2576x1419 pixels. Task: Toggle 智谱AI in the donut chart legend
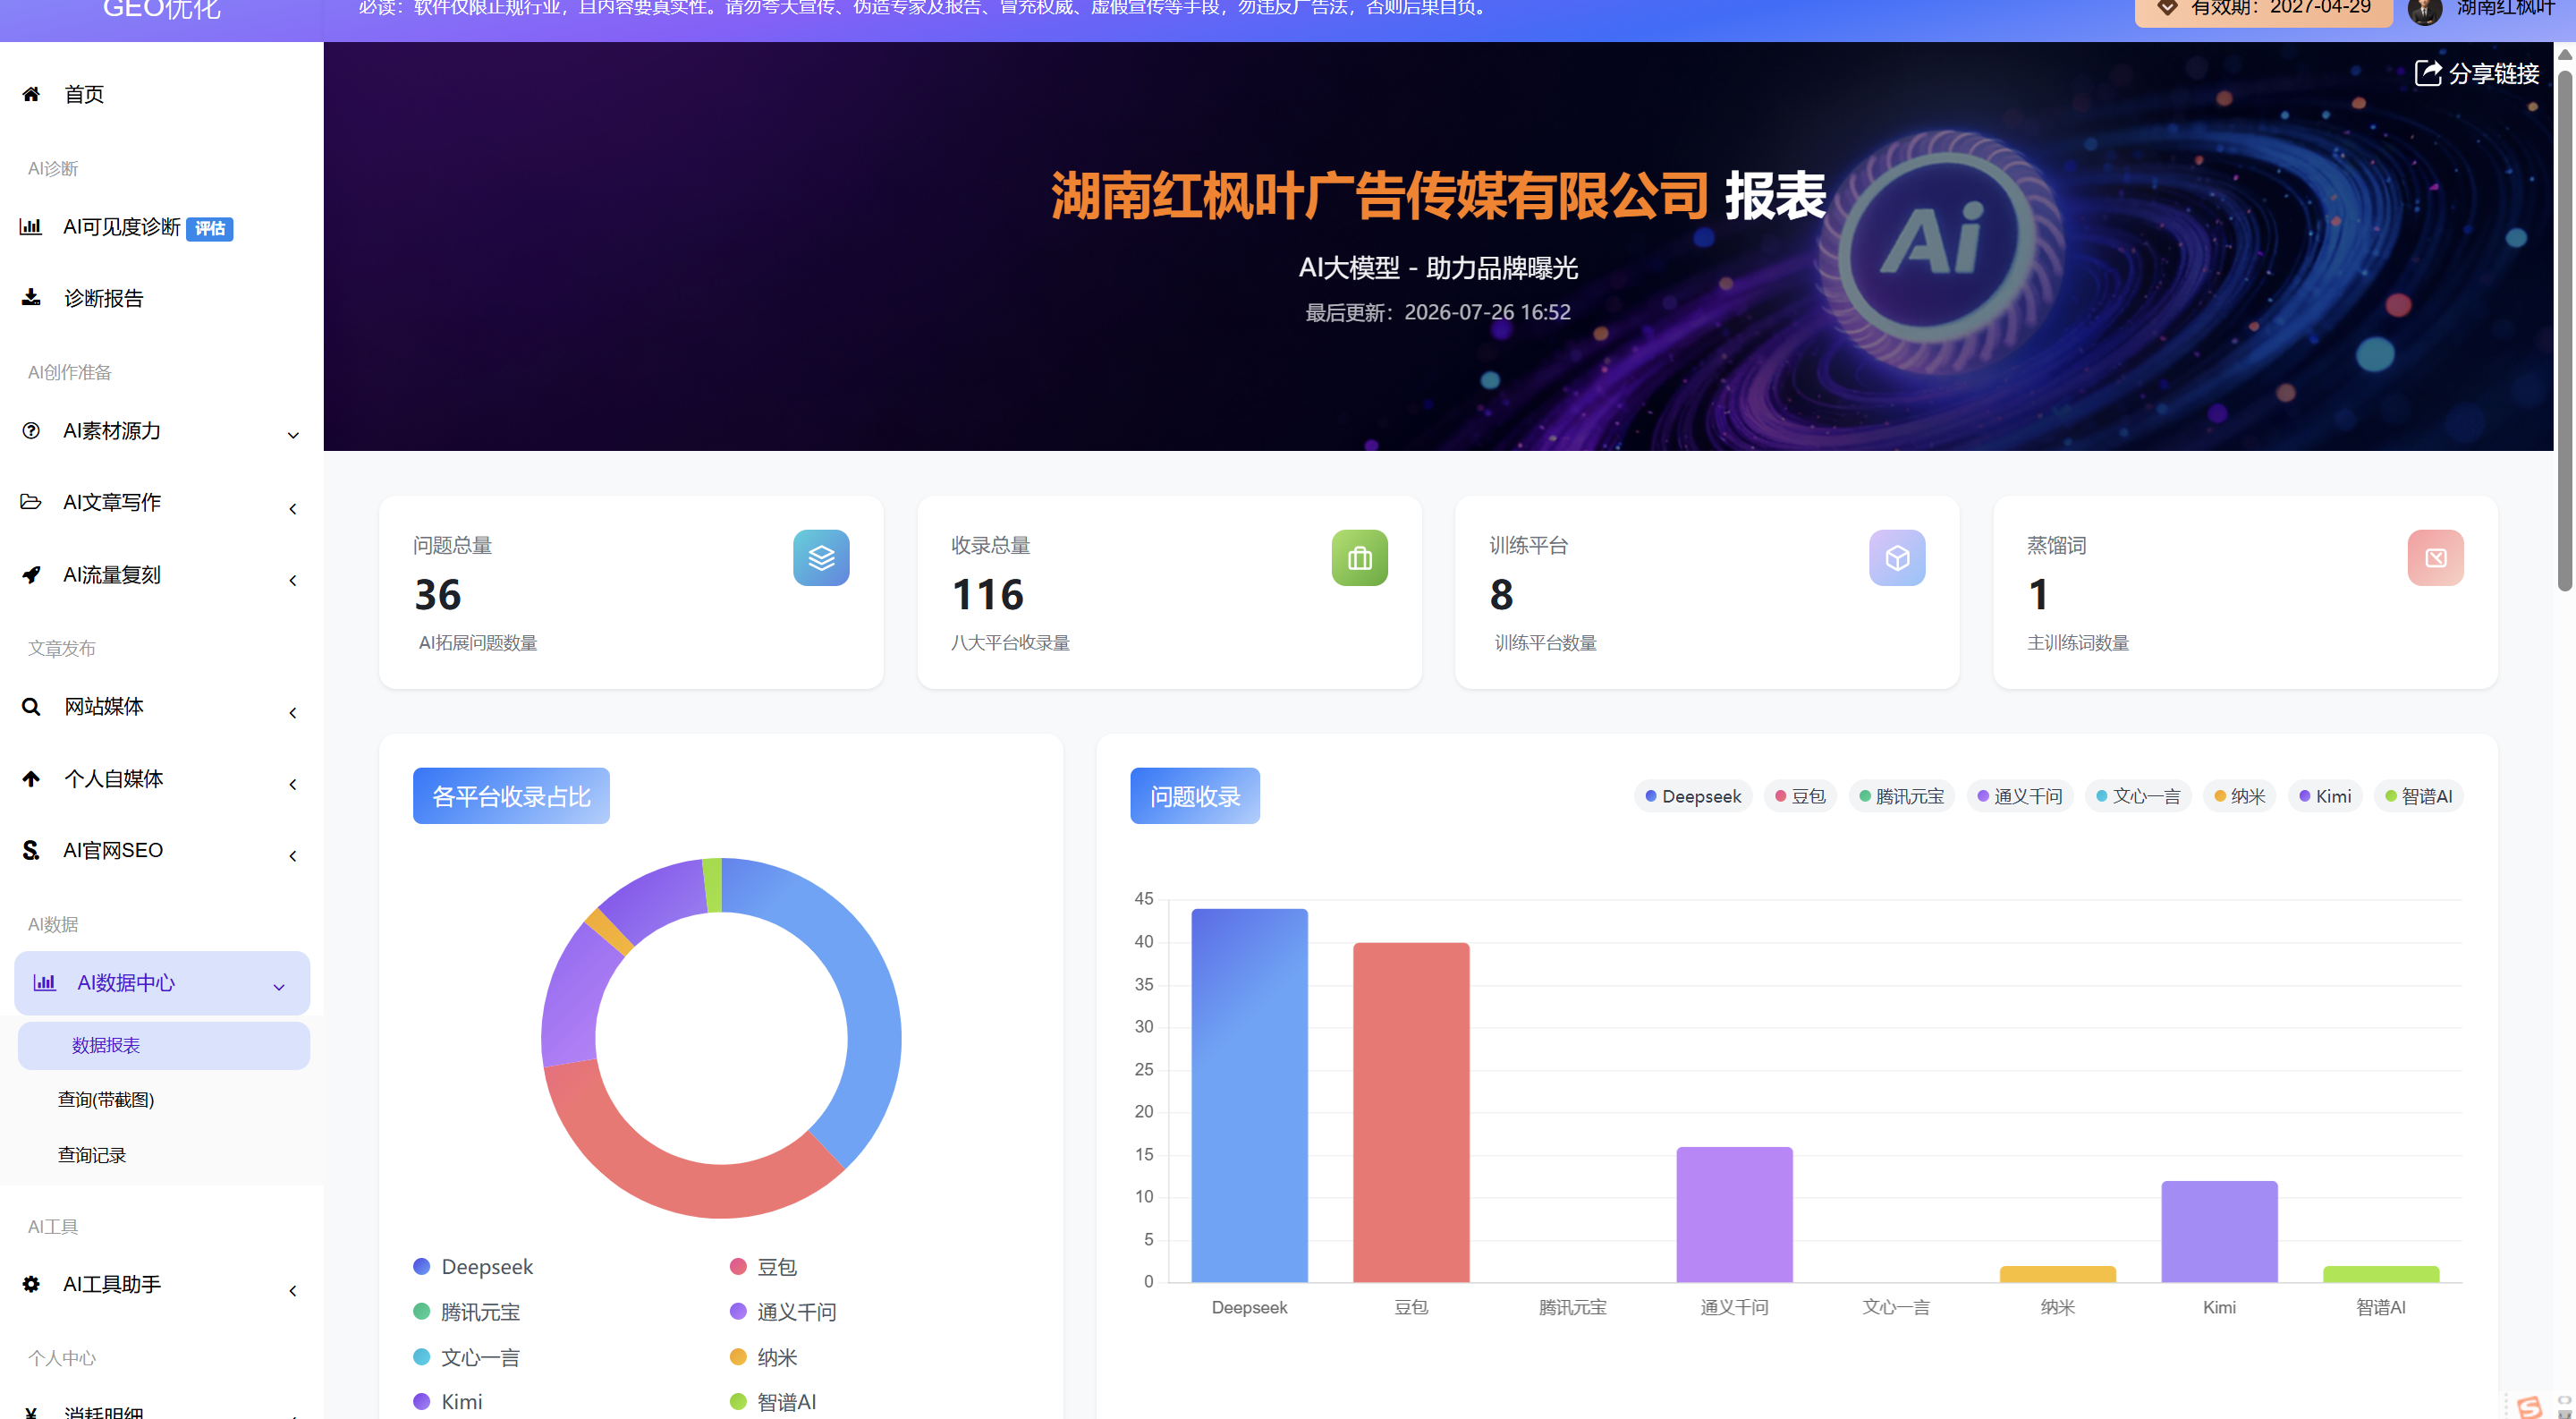pos(773,1402)
